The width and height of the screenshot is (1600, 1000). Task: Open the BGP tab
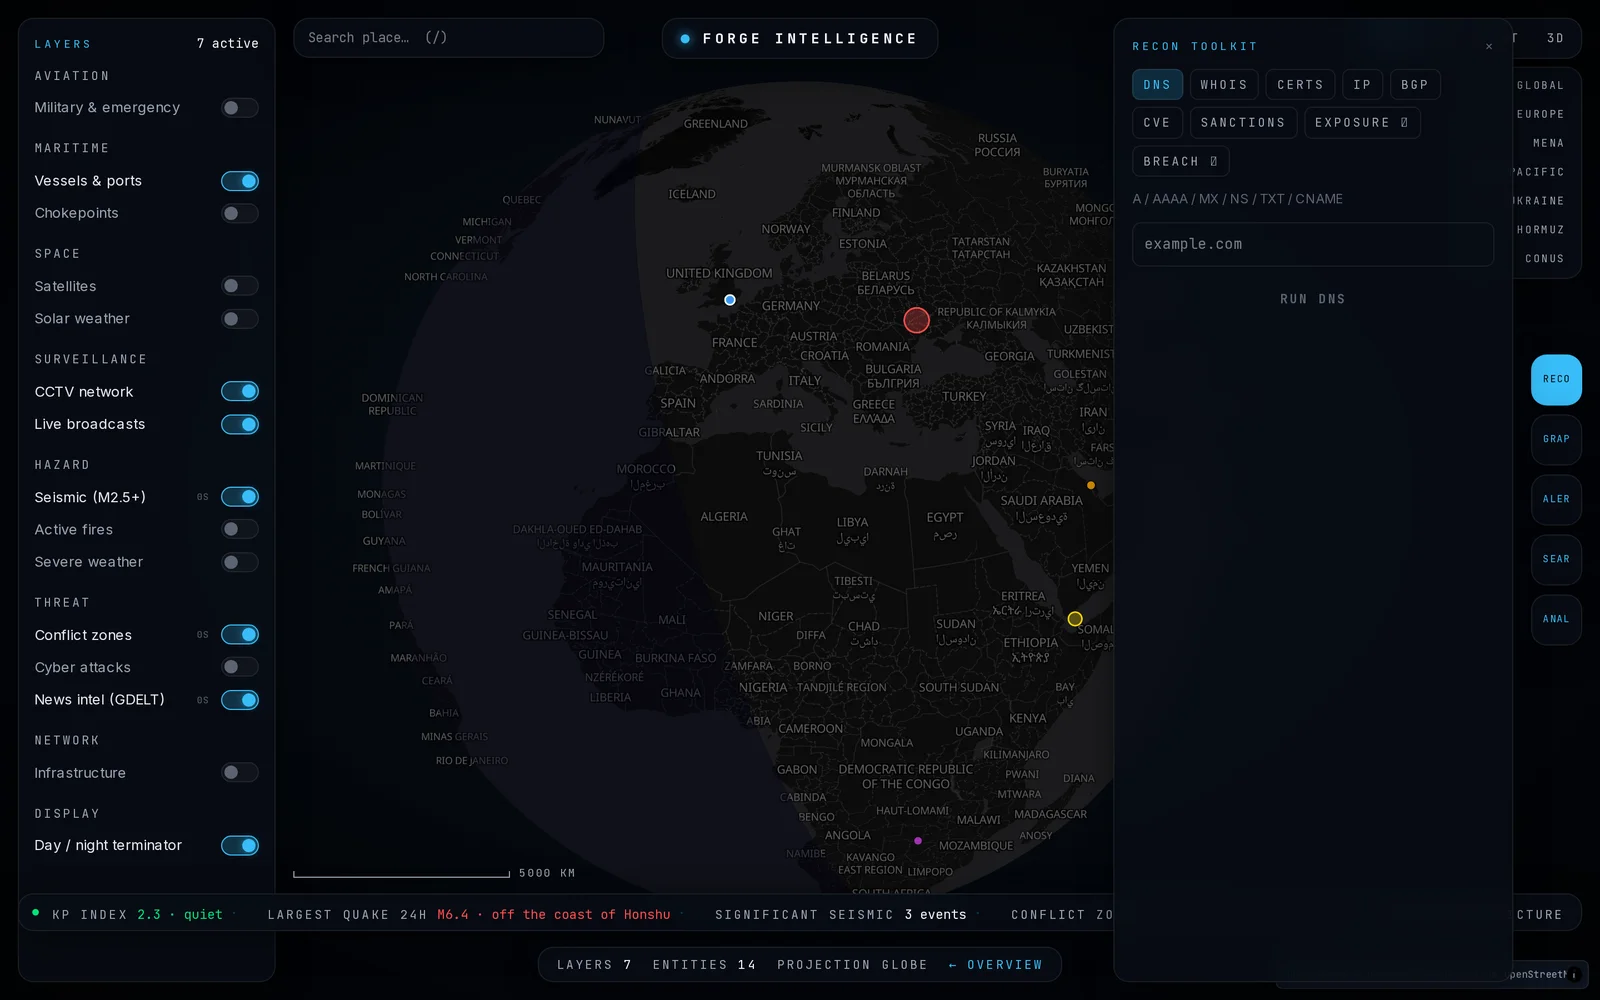point(1415,85)
